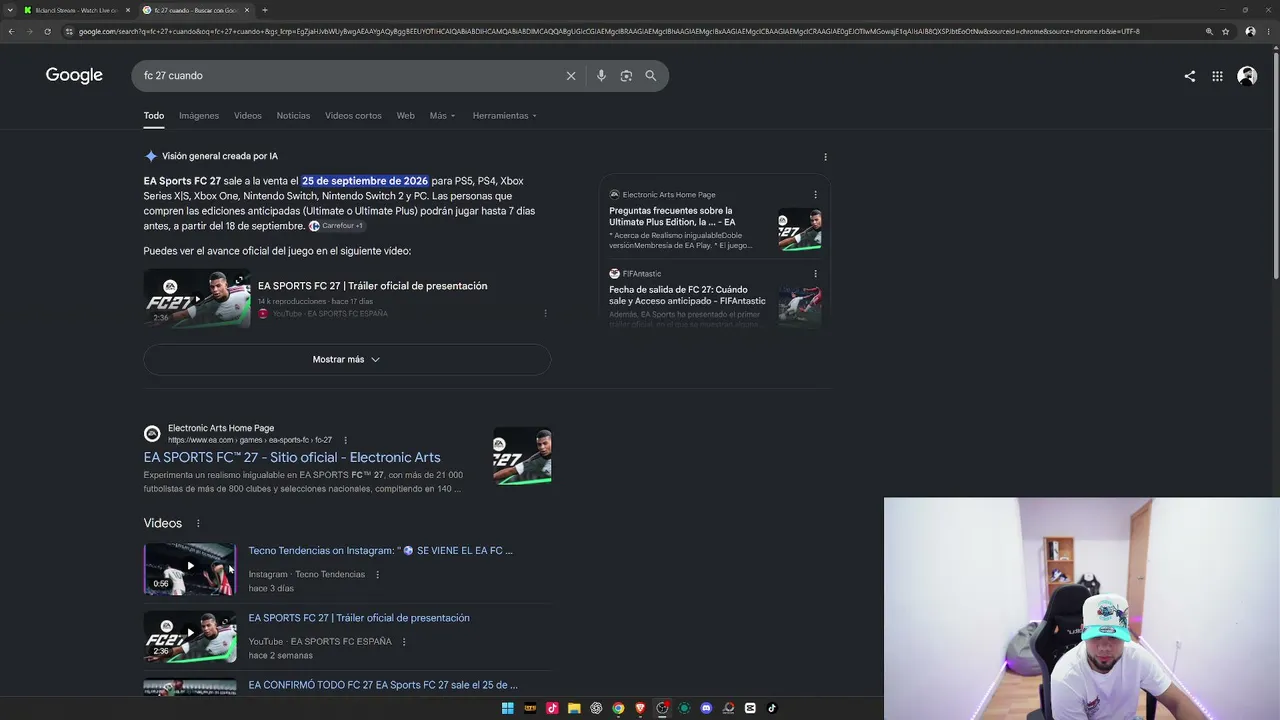
Task: Switch to the Noticias results tab
Action: click(293, 116)
